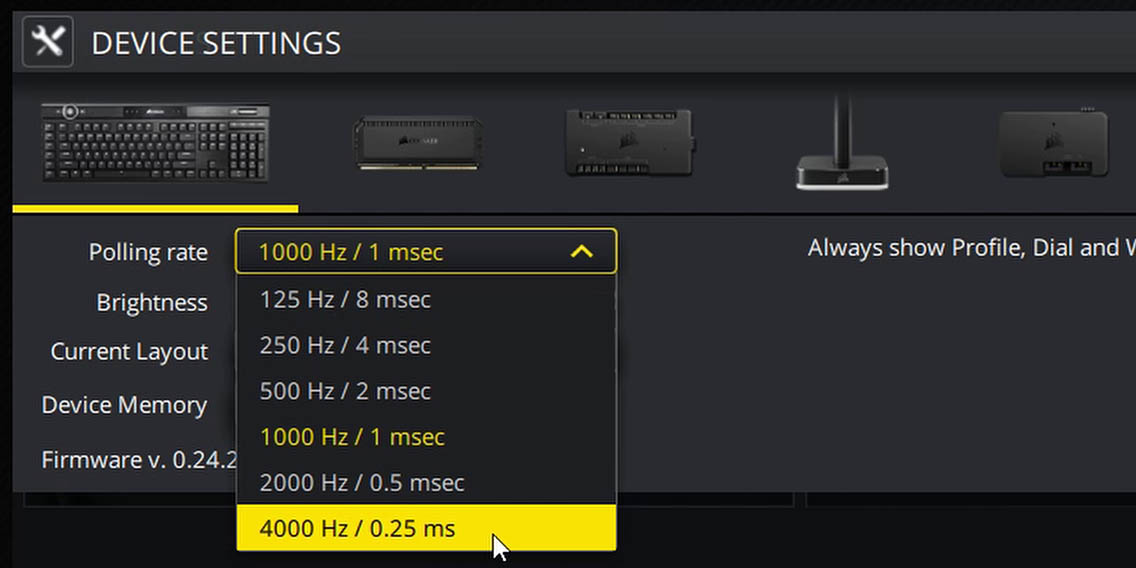The width and height of the screenshot is (1136, 568).
Task: Select the Lighting Node device at right edge
Action: 1053,143
